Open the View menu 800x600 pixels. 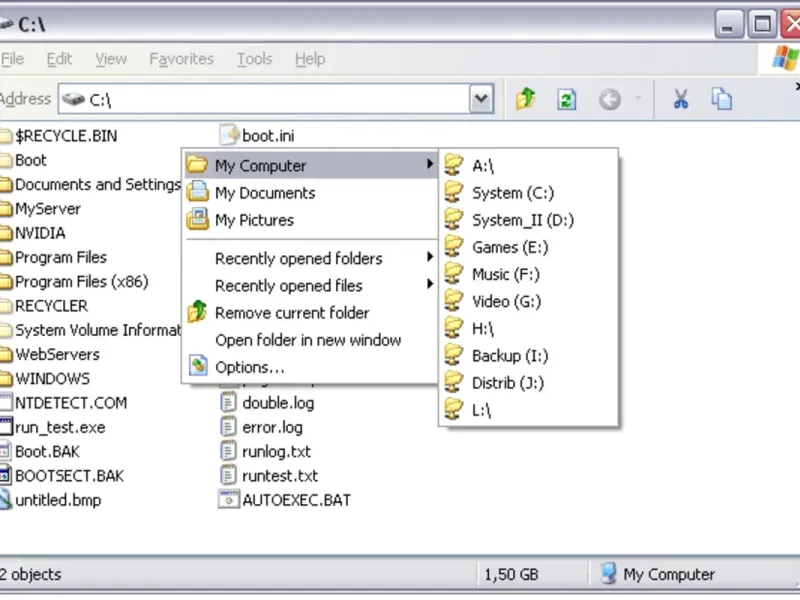111,59
